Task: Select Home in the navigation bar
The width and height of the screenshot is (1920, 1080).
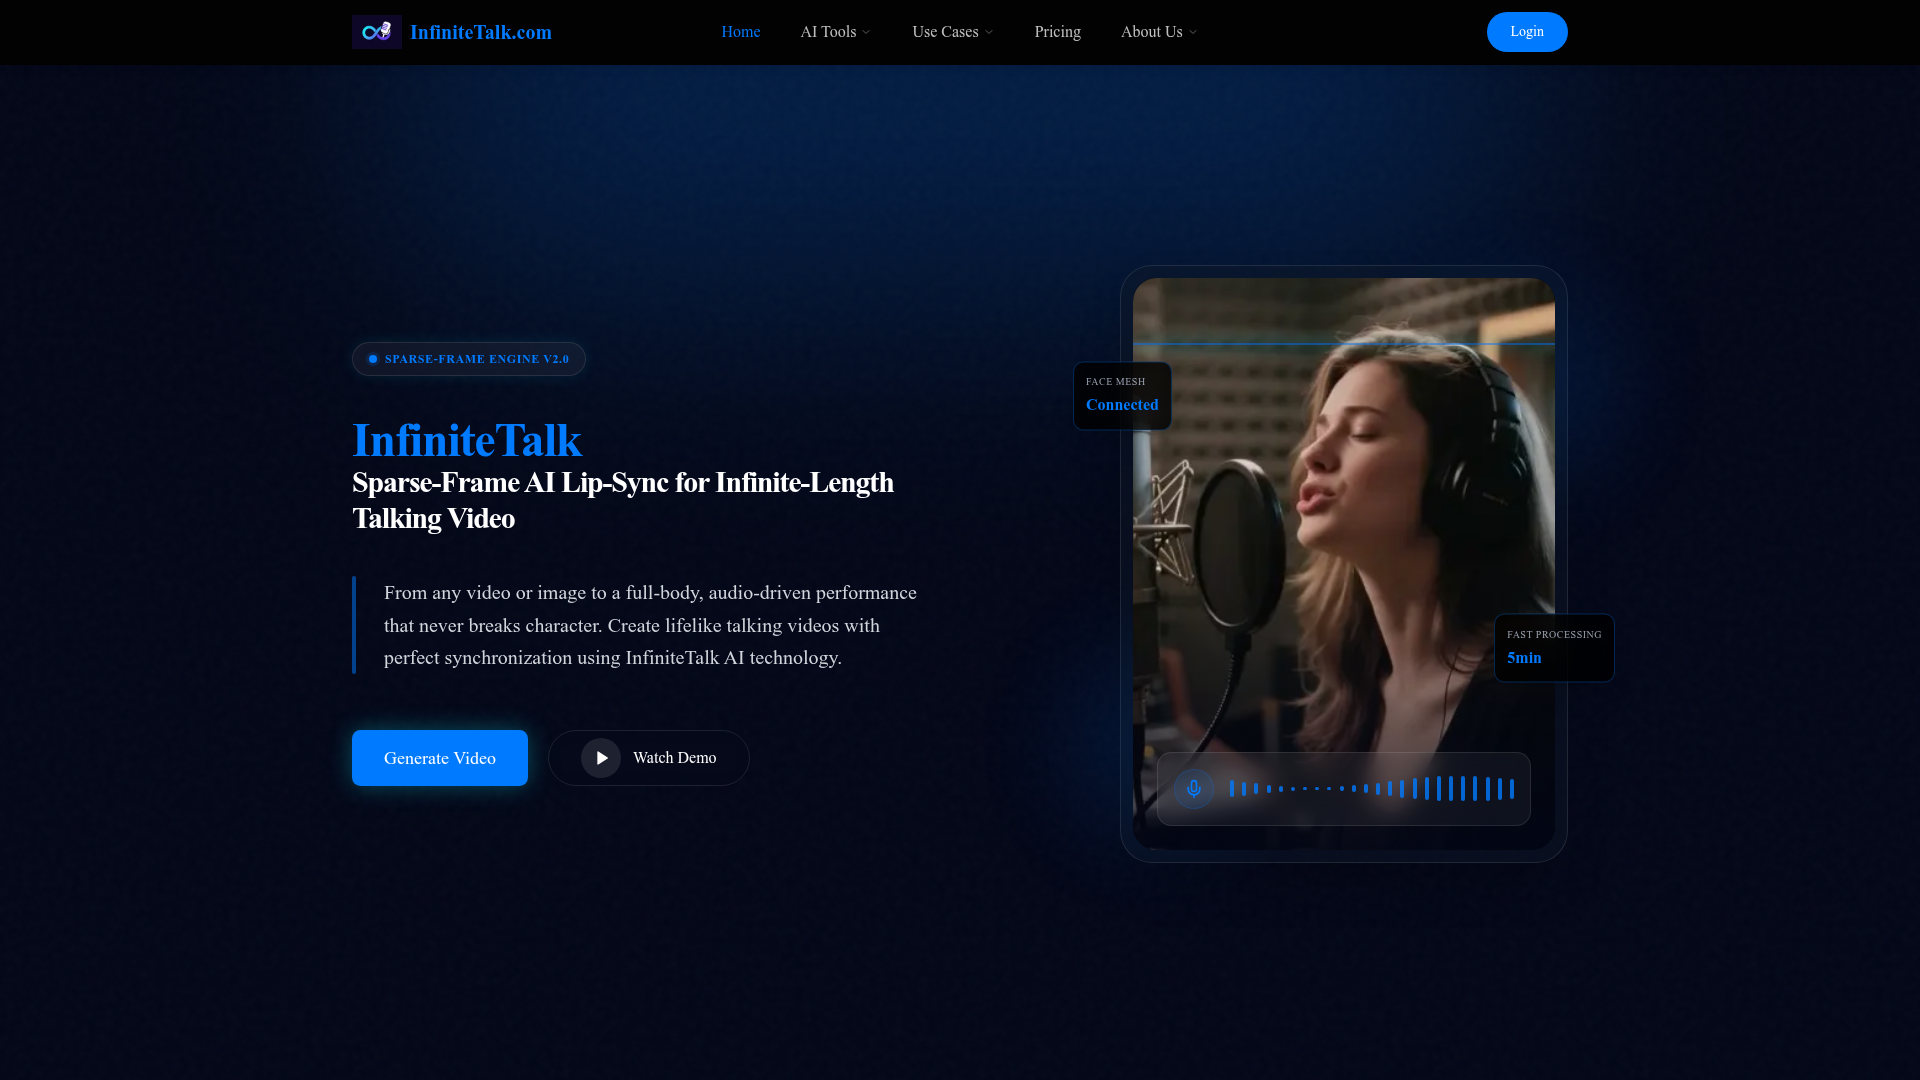Action: tap(740, 31)
